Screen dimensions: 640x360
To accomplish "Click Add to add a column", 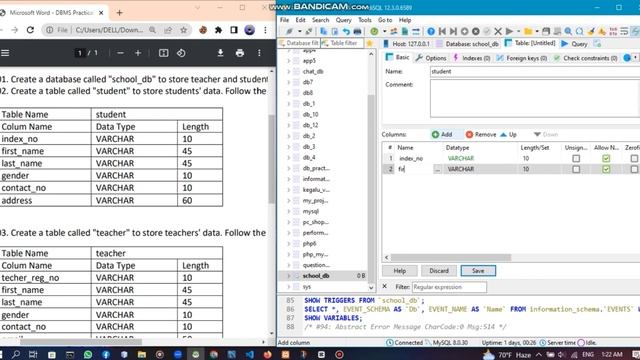I will [442, 134].
